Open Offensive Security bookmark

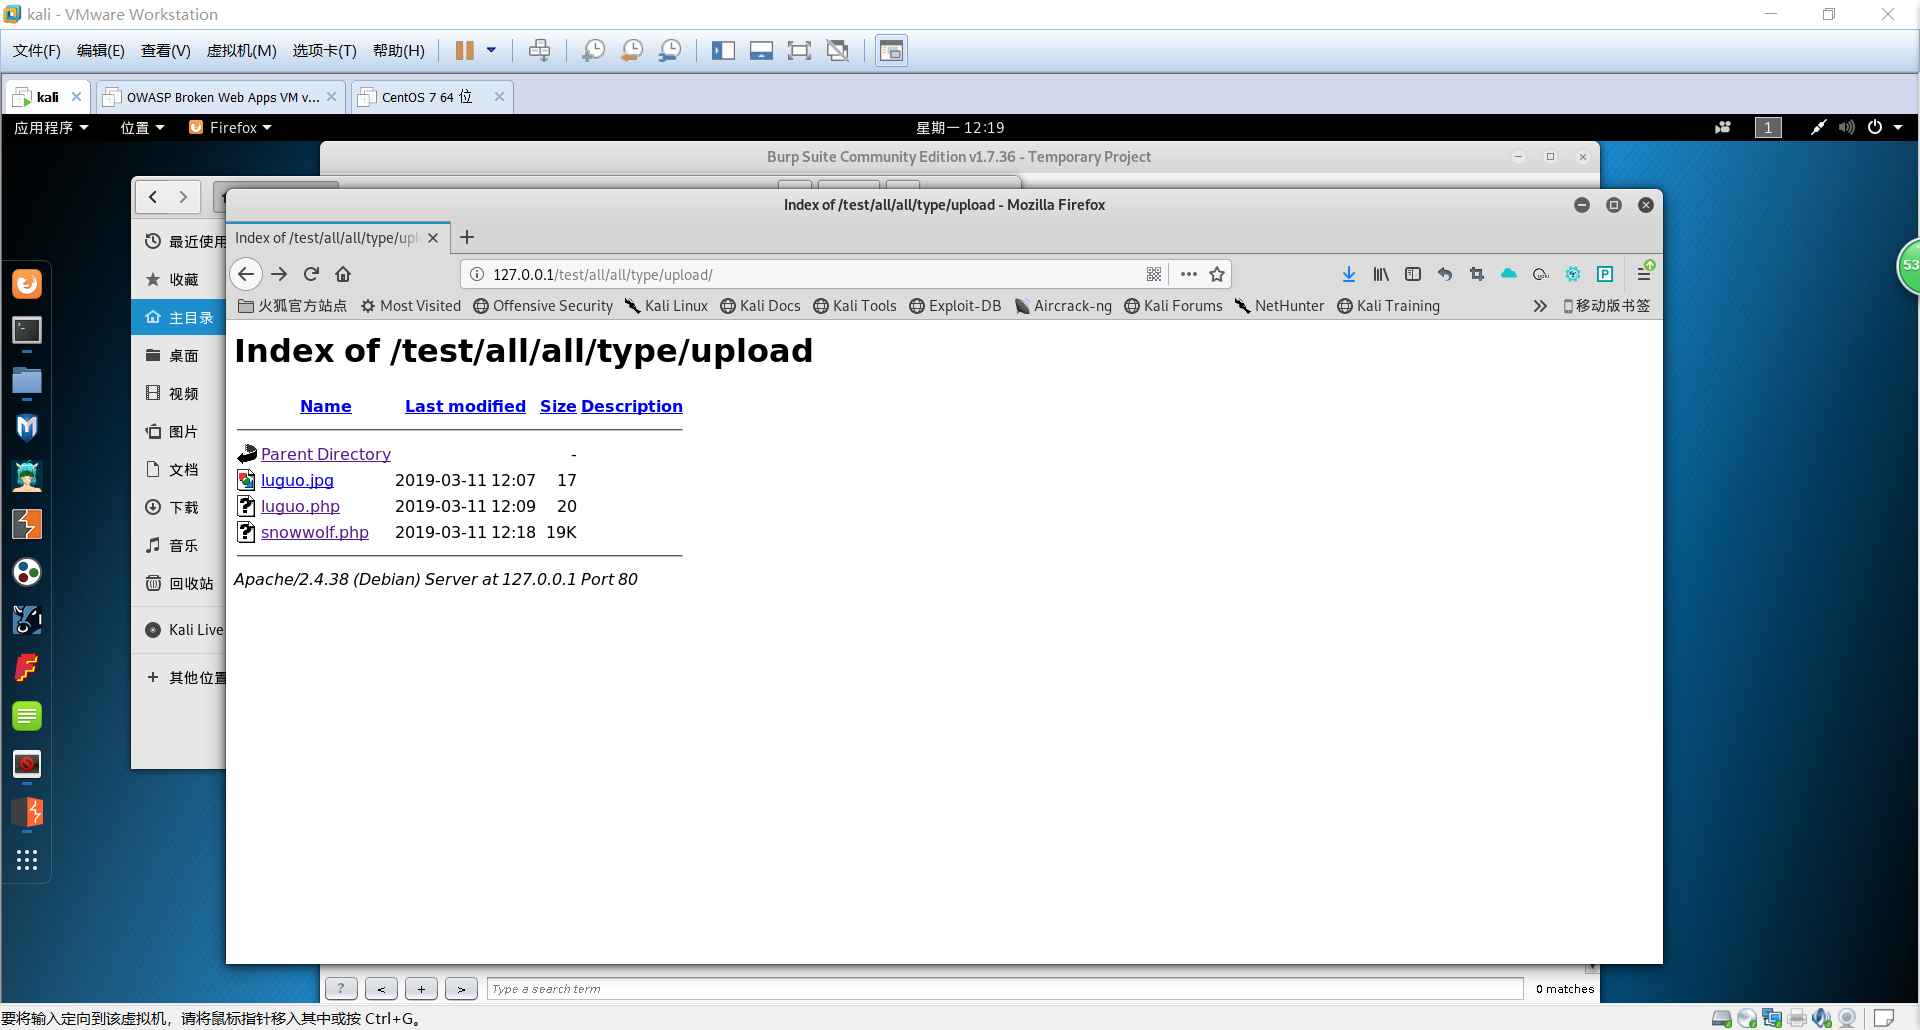coord(543,306)
